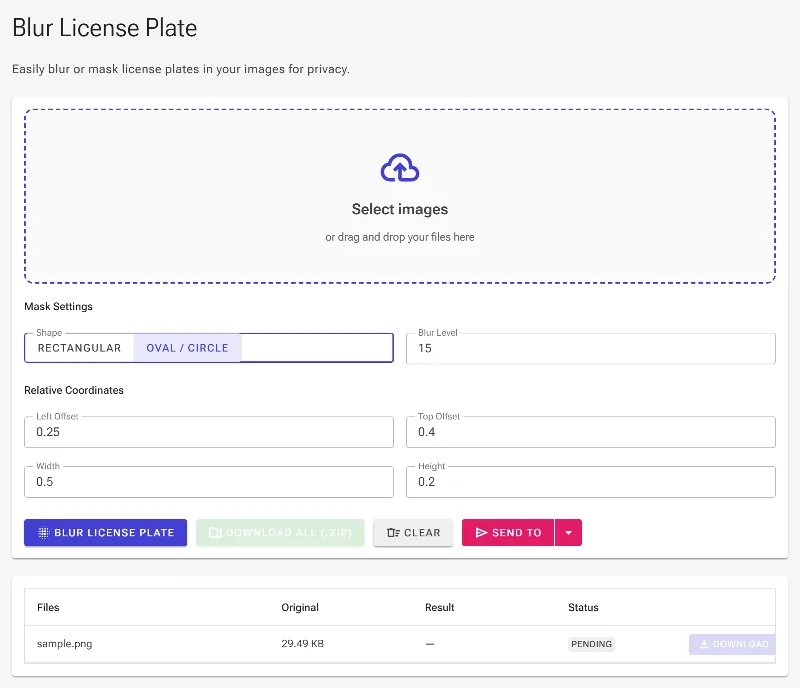
Task: Select the Oval / Circle shape option
Action: (x=187, y=348)
